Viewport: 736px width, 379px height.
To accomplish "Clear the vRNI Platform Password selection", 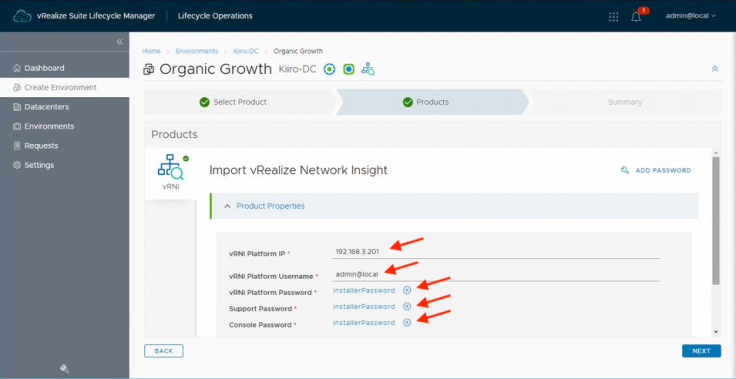I will point(407,290).
